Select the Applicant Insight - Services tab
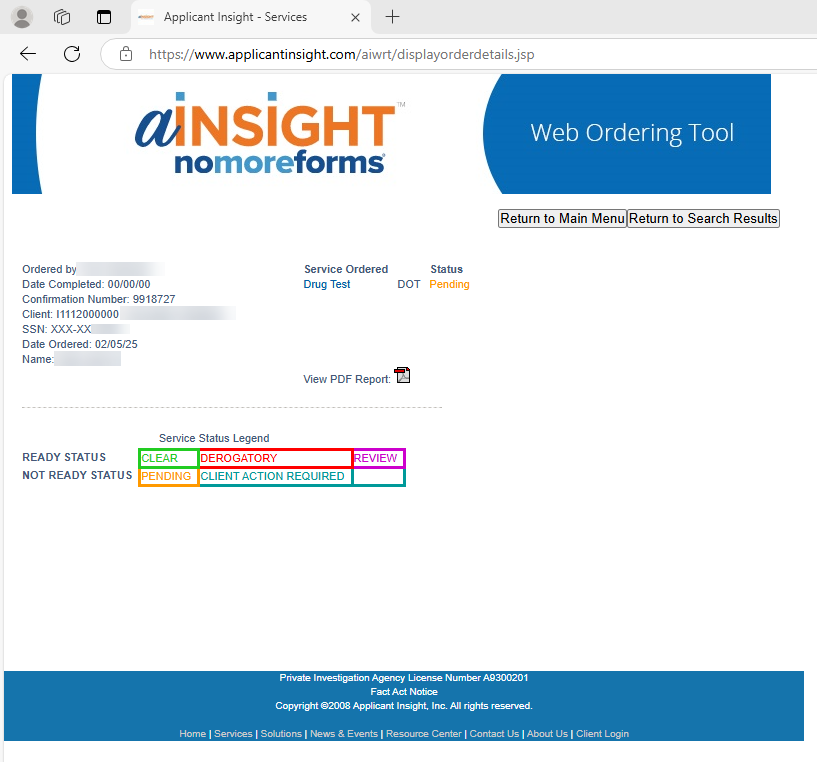The height and width of the screenshot is (762, 817). click(235, 17)
